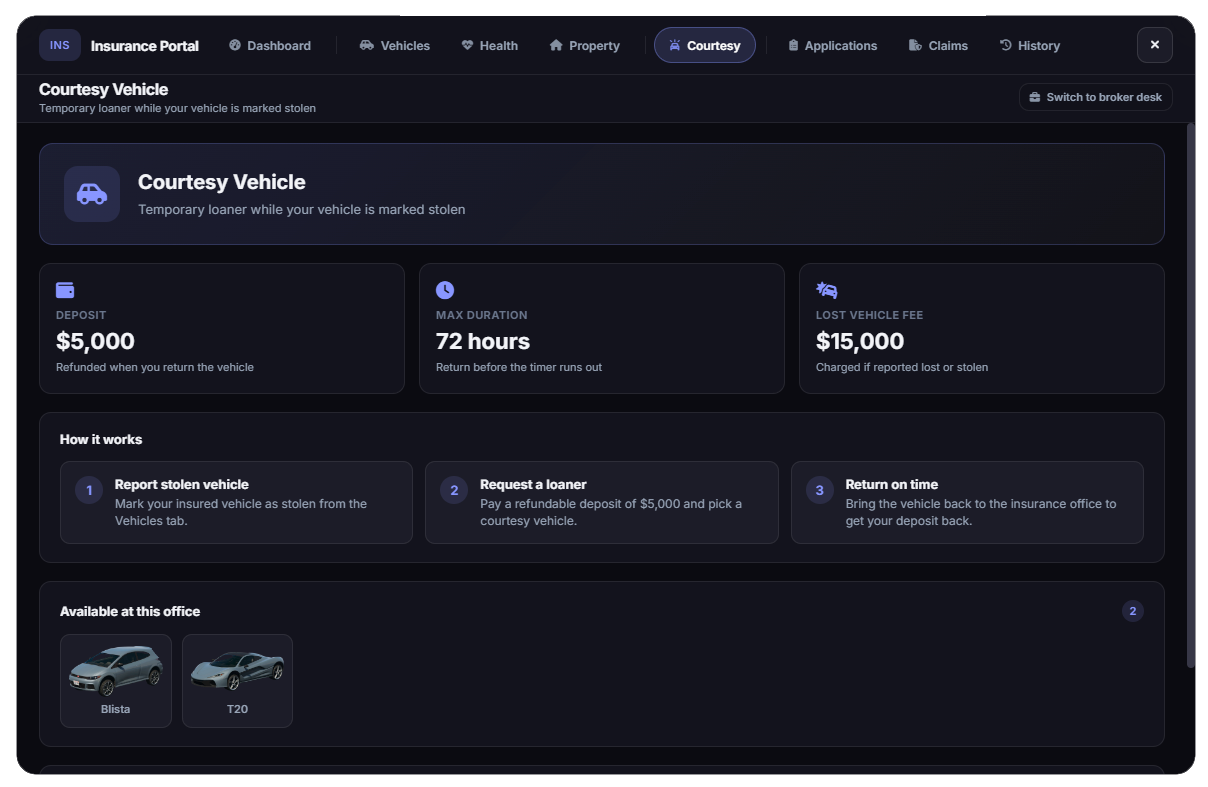
Task: Click the Claims document icon
Action: click(x=915, y=45)
